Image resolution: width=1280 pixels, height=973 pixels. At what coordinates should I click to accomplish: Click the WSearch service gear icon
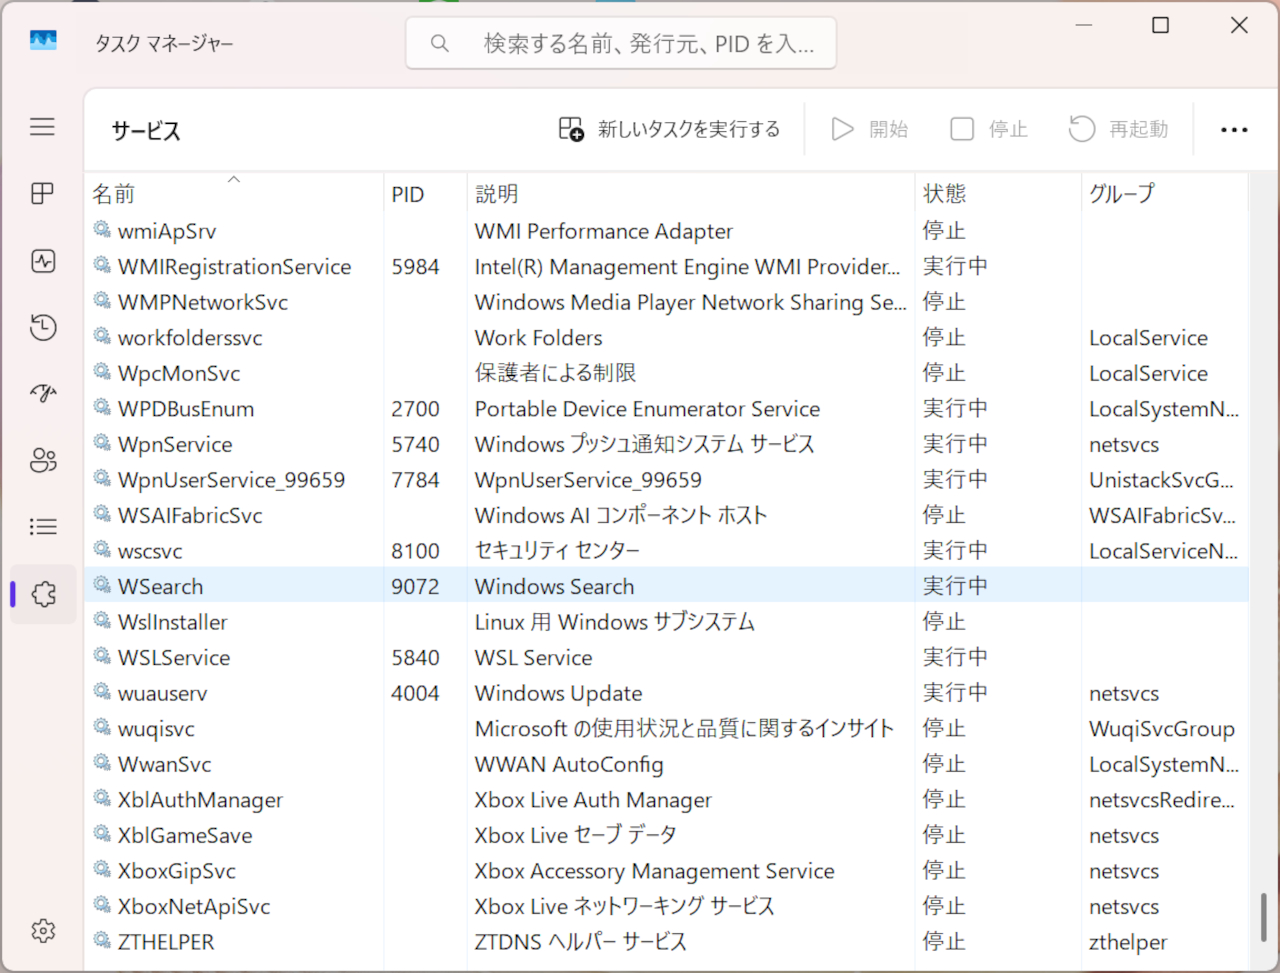tap(102, 585)
